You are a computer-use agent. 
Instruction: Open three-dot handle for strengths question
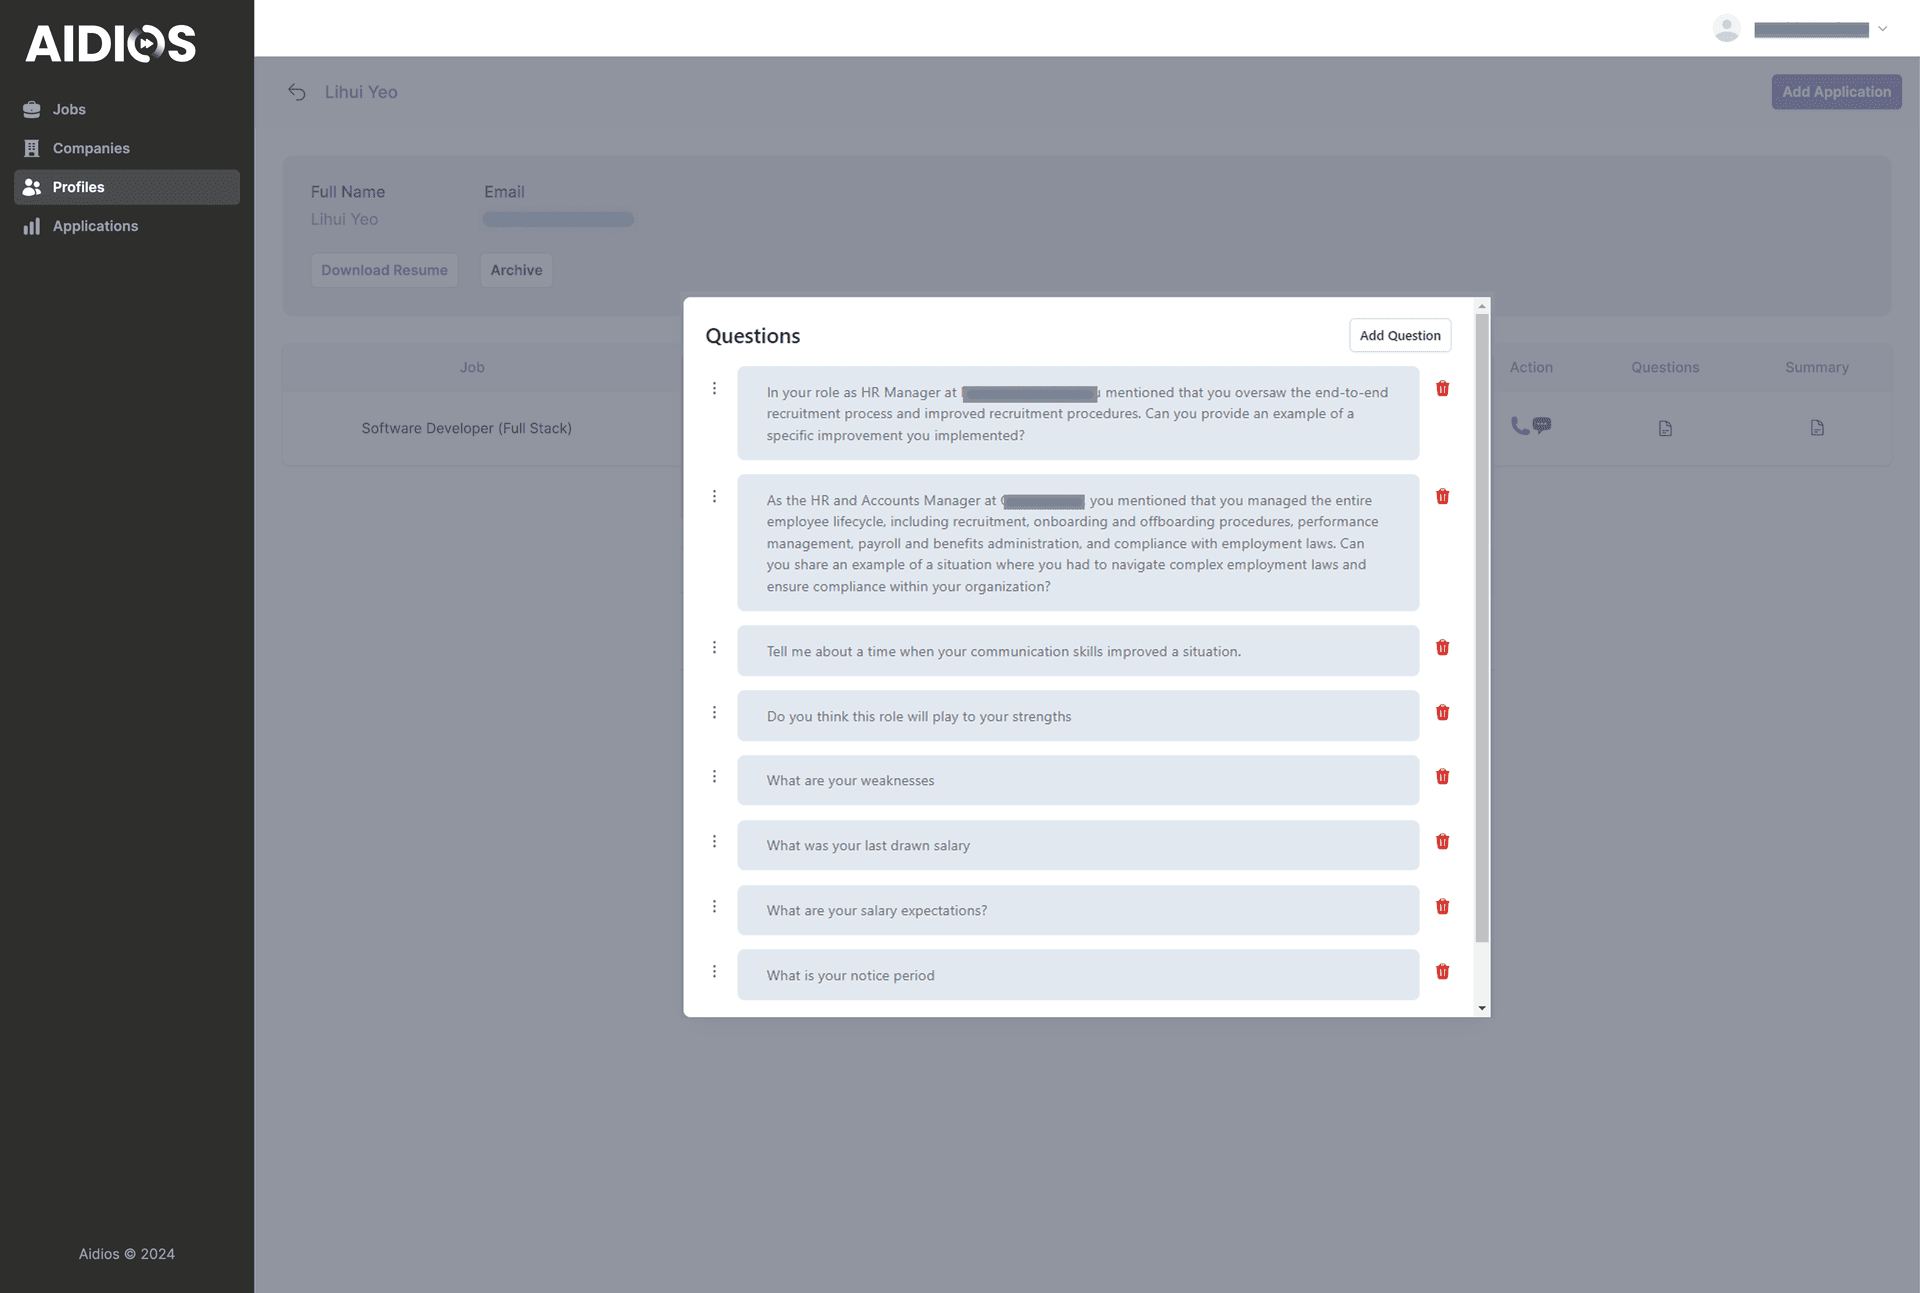[714, 713]
